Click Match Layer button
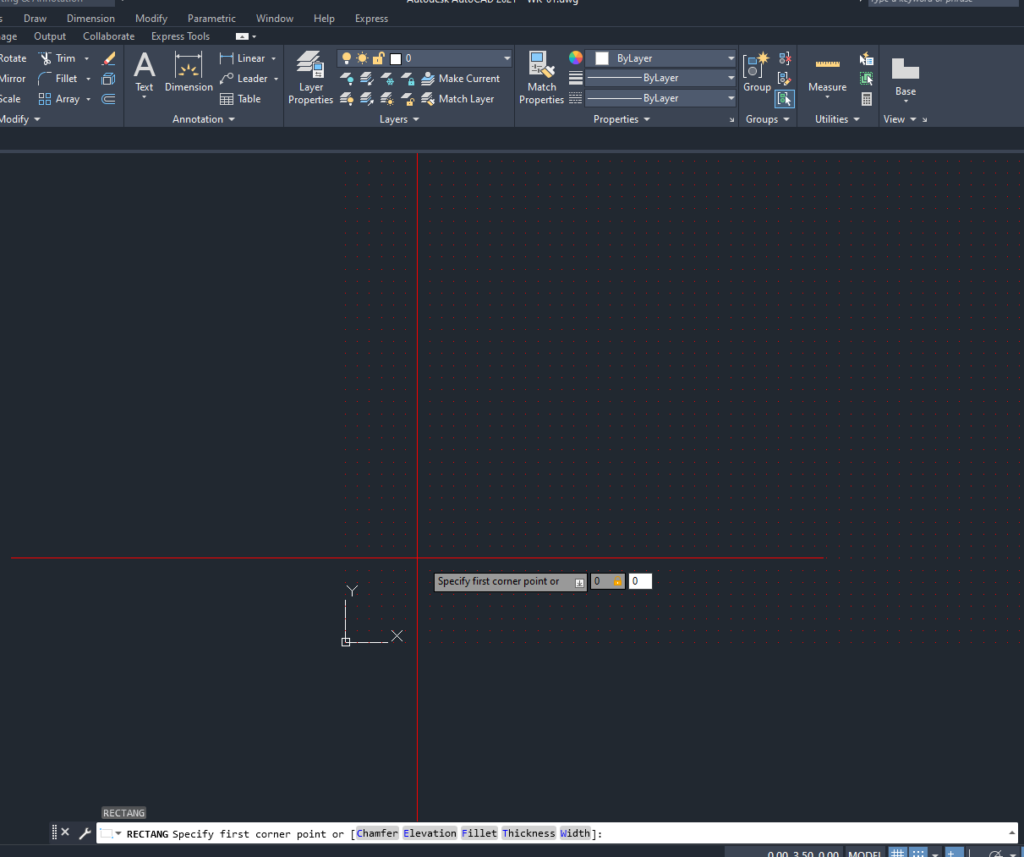The width and height of the screenshot is (1024, 857). (x=458, y=99)
